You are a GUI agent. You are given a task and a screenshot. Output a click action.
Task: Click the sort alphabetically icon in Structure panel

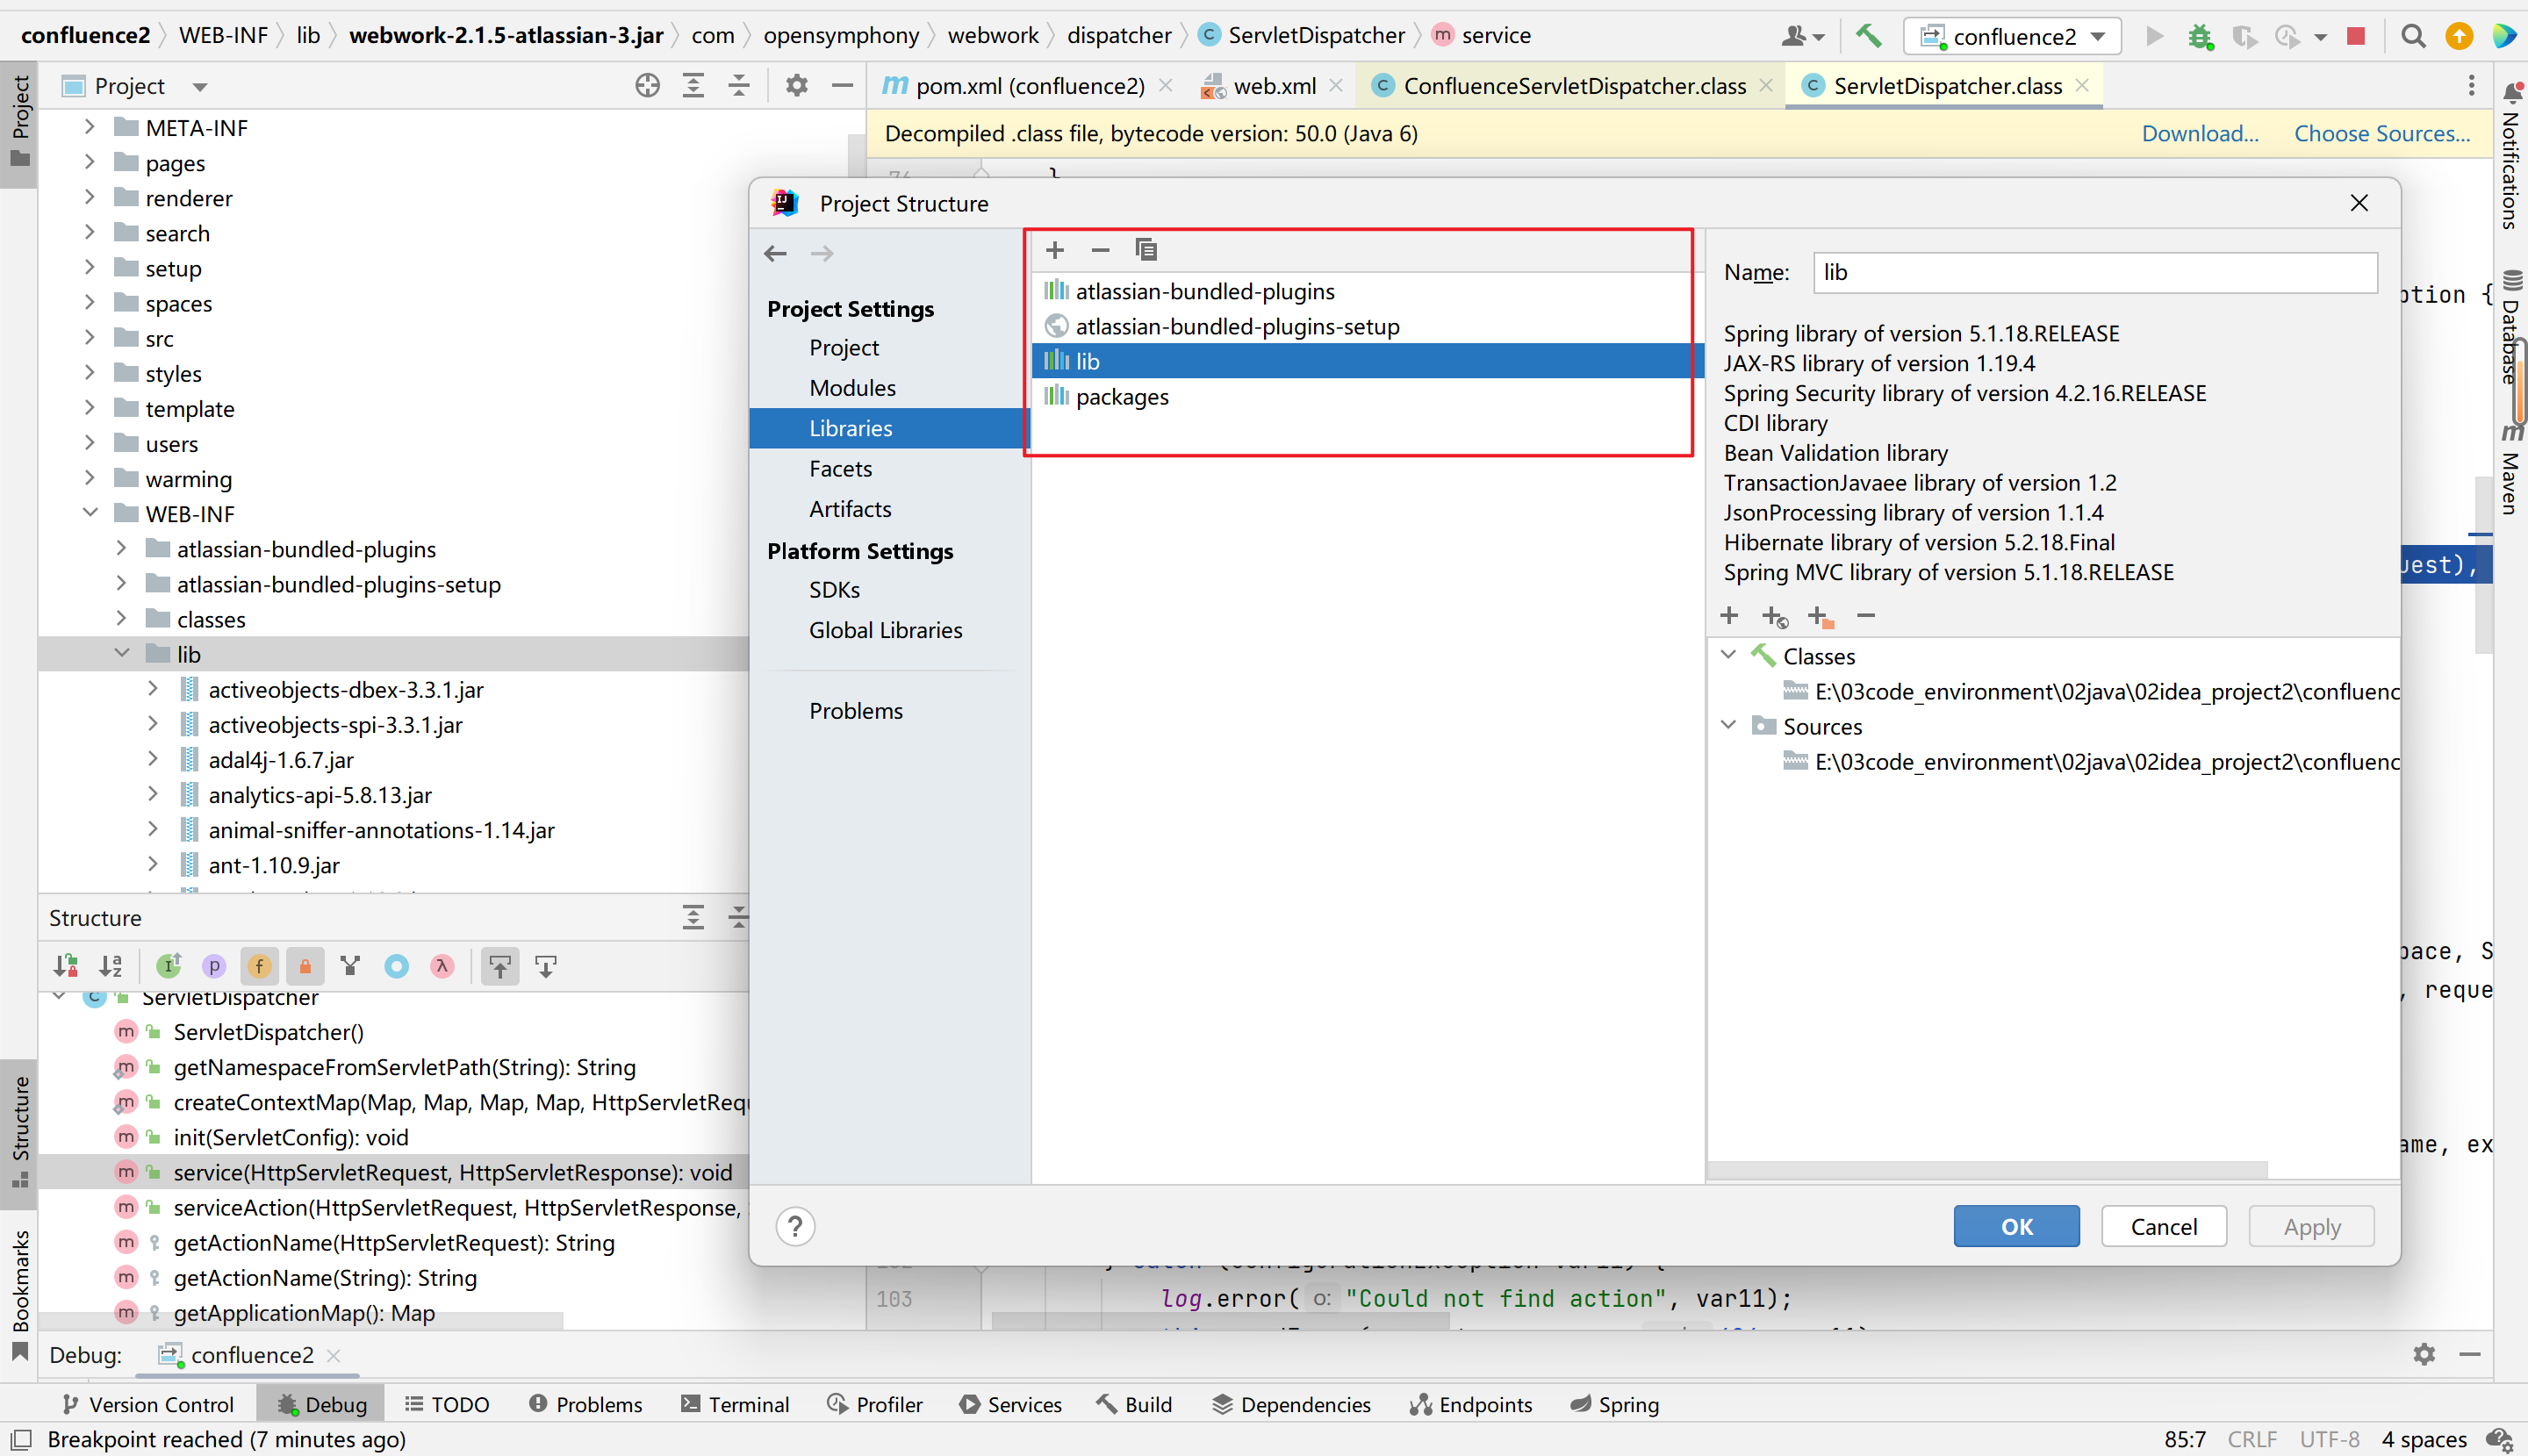(x=111, y=966)
